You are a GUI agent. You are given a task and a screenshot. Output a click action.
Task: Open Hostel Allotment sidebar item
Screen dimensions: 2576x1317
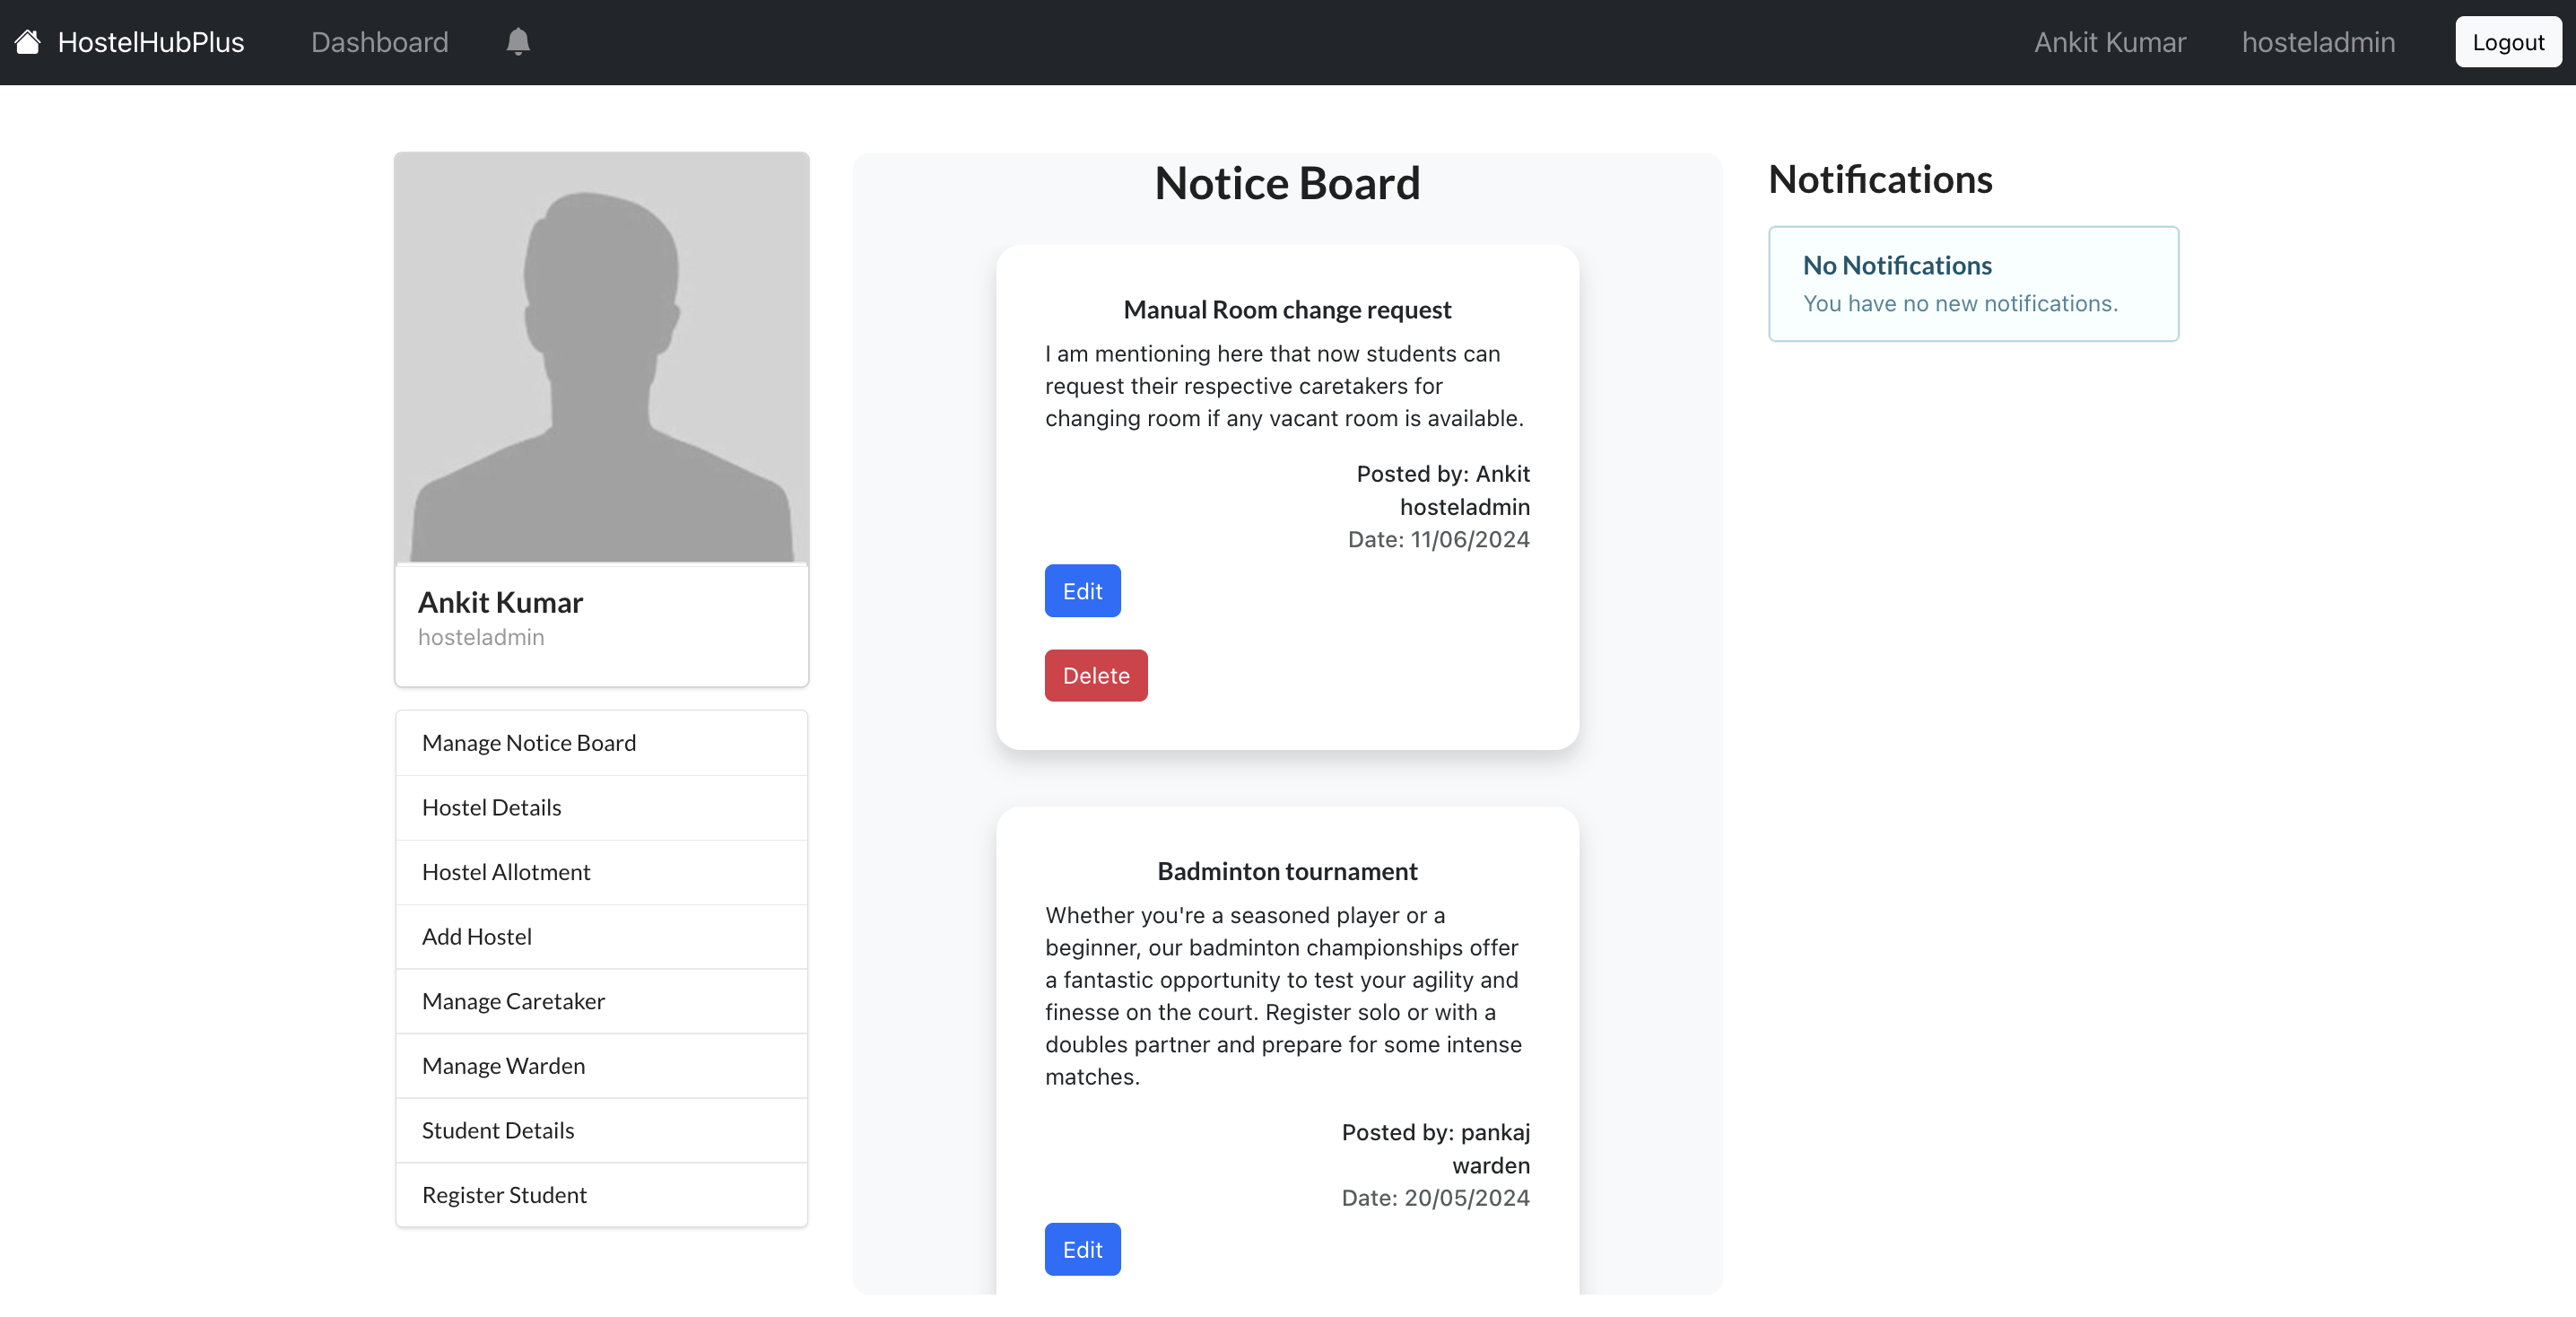pyautogui.click(x=506, y=871)
